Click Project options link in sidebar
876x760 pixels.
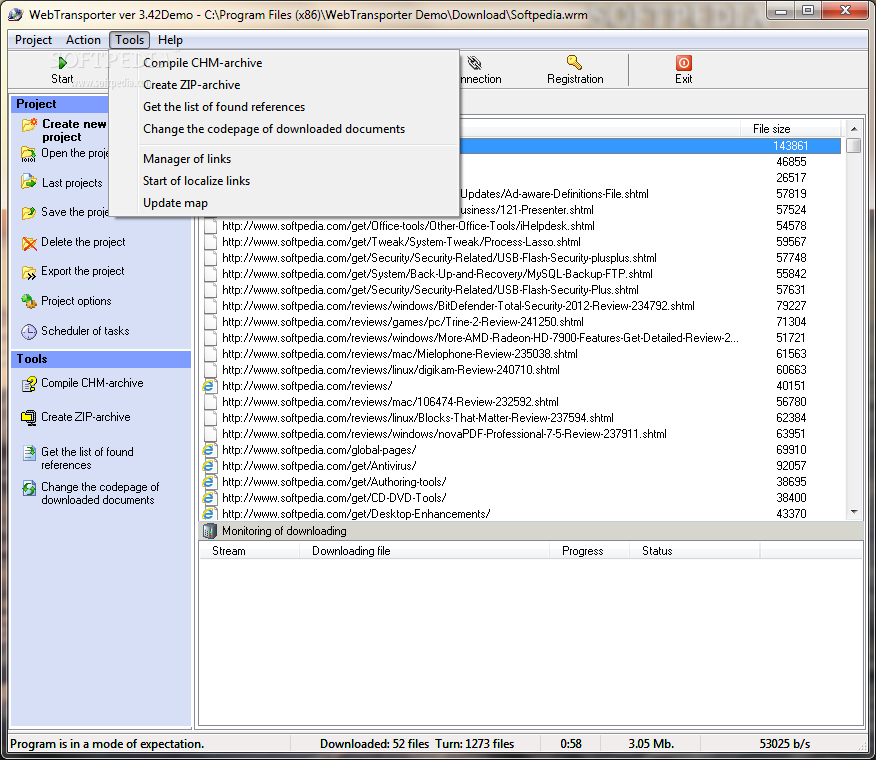click(x=76, y=301)
